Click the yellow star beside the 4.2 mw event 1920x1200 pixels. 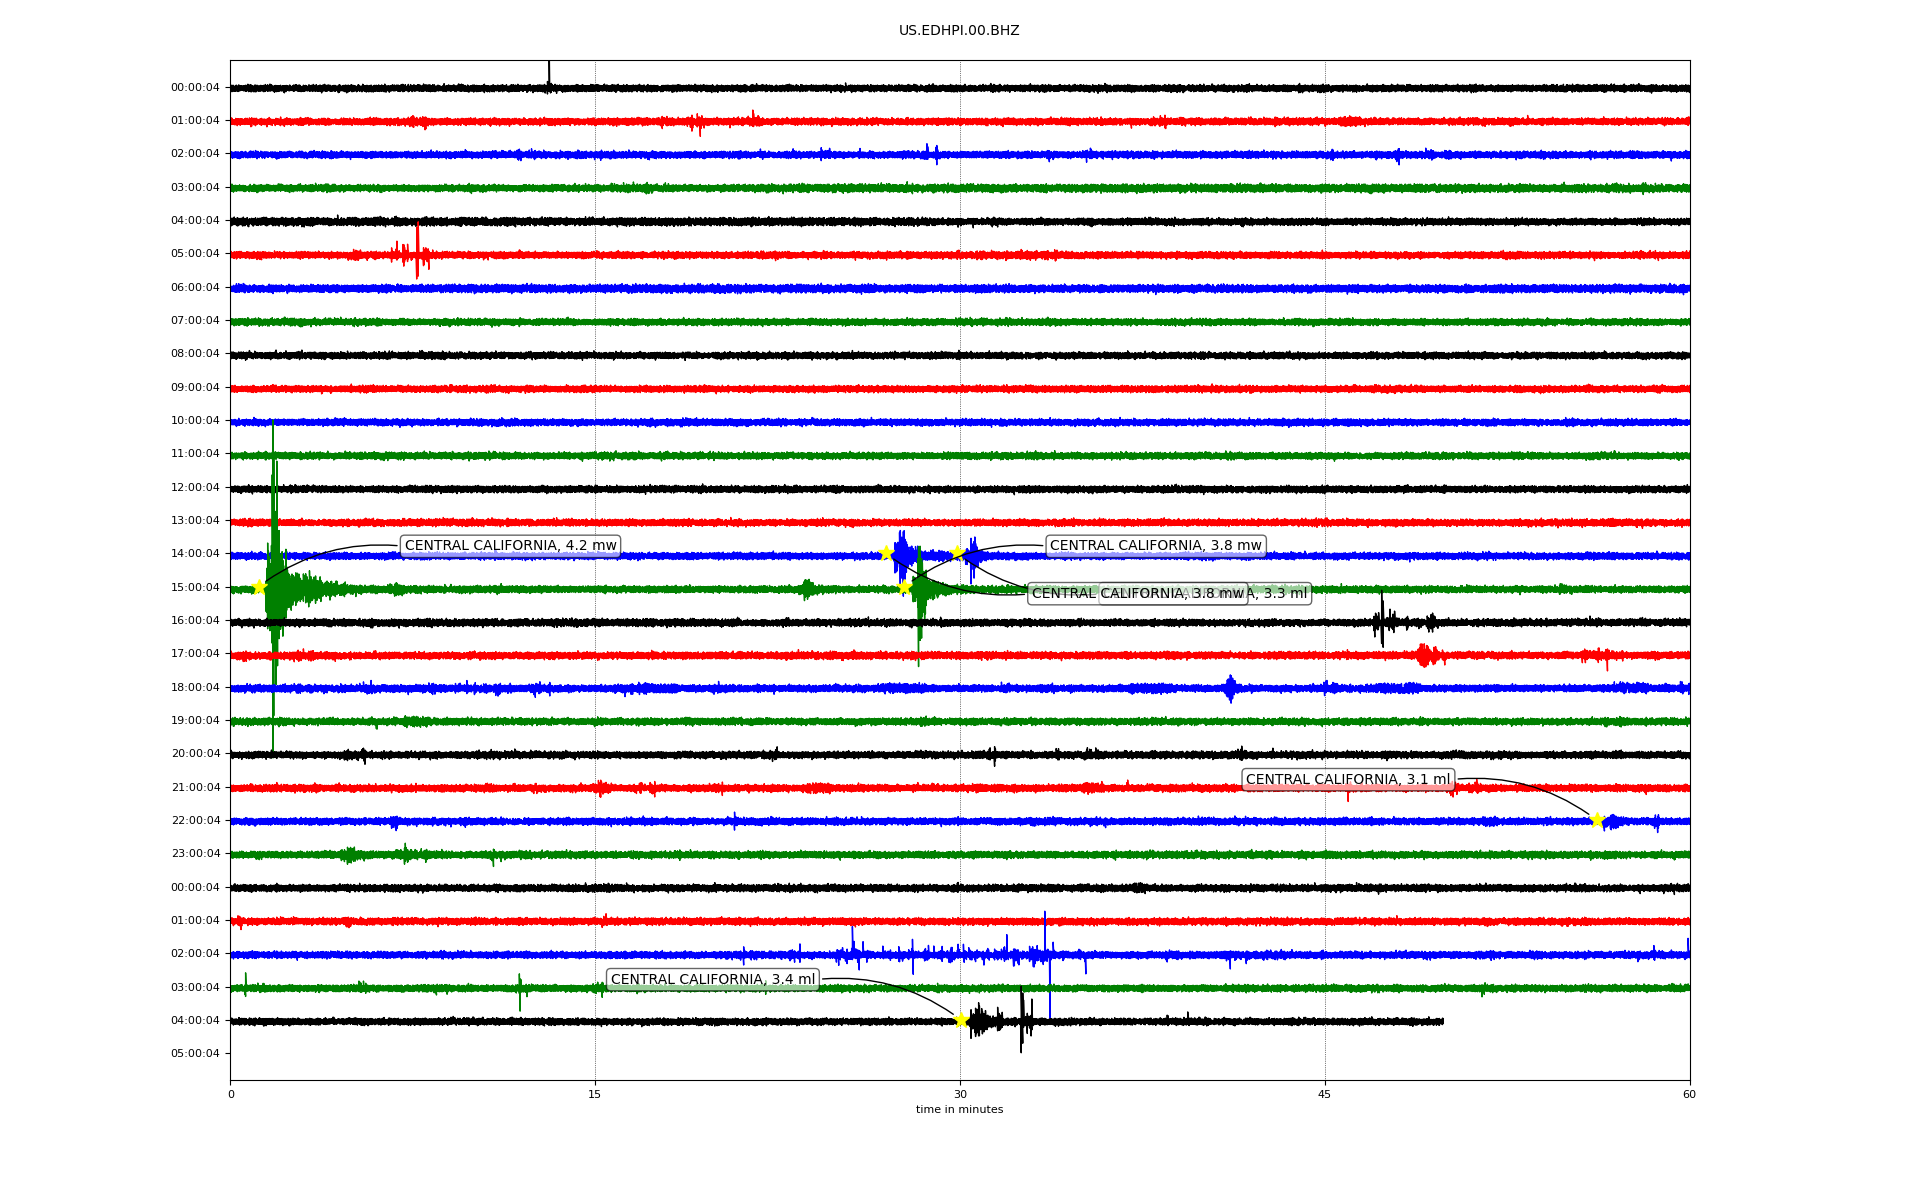pos(259,587)
